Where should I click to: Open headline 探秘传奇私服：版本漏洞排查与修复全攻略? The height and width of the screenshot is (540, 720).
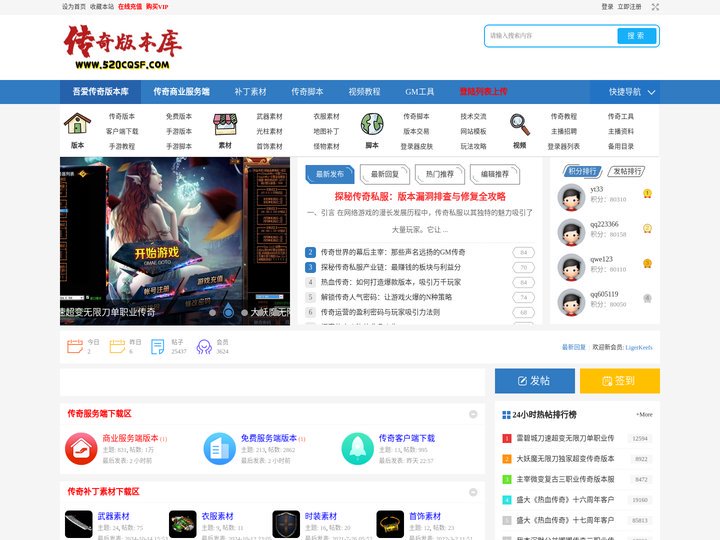click(x=420, y=197)
